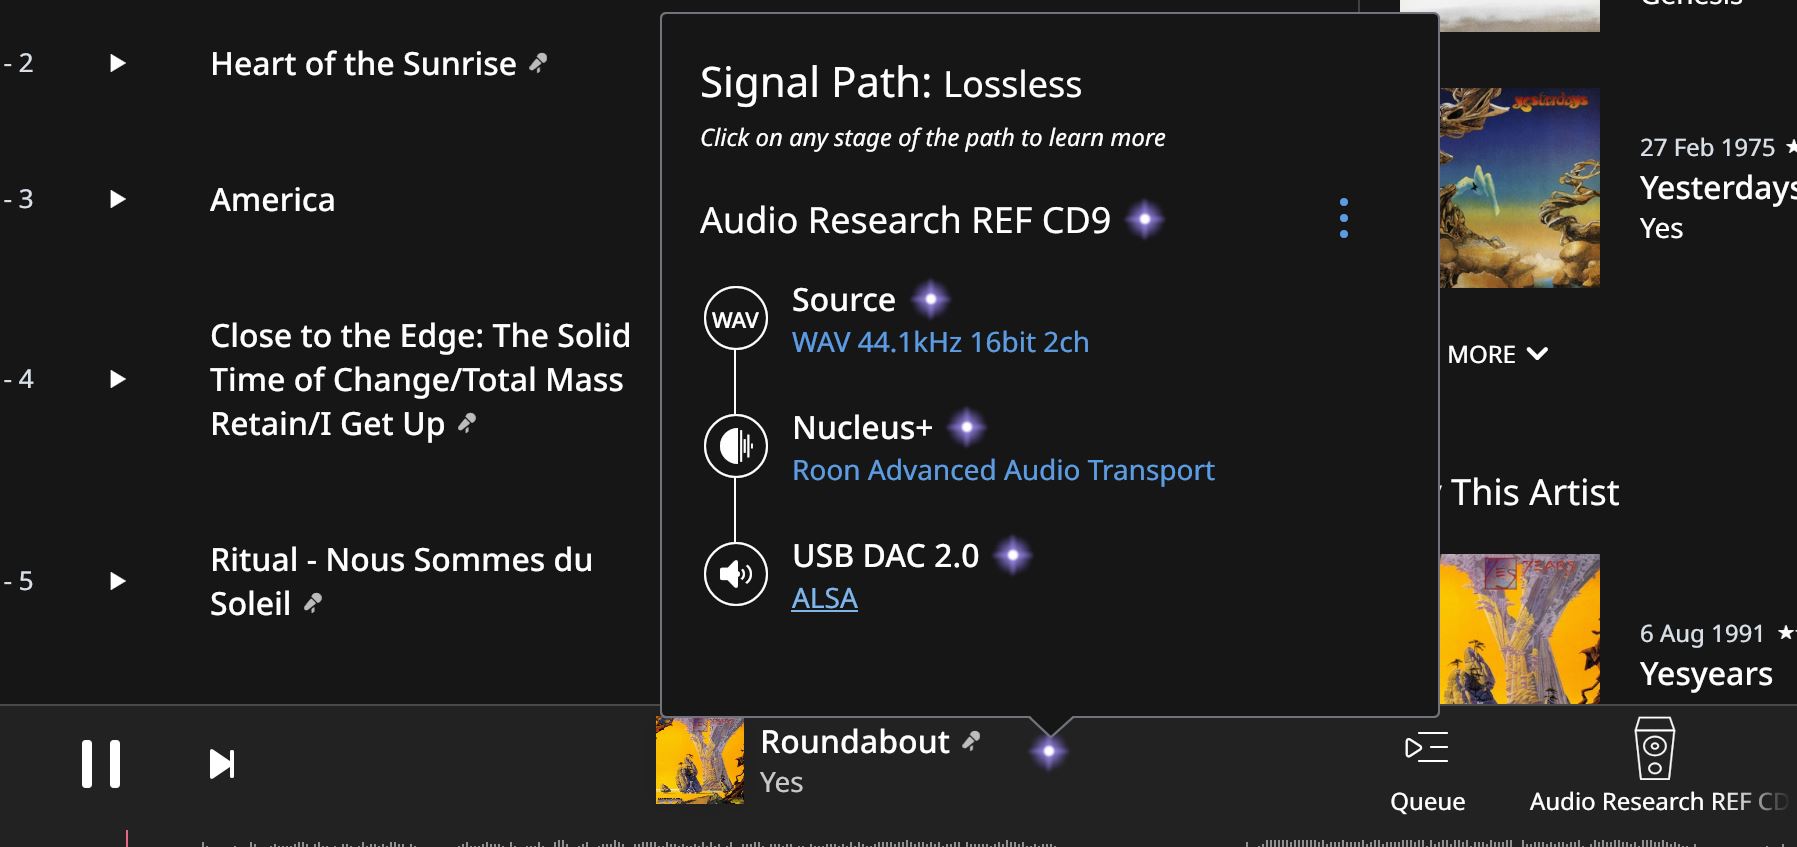Click pick icon beside Retain/I Get Up
This screenshot has height=847, width=1797.
click(467, 424)
